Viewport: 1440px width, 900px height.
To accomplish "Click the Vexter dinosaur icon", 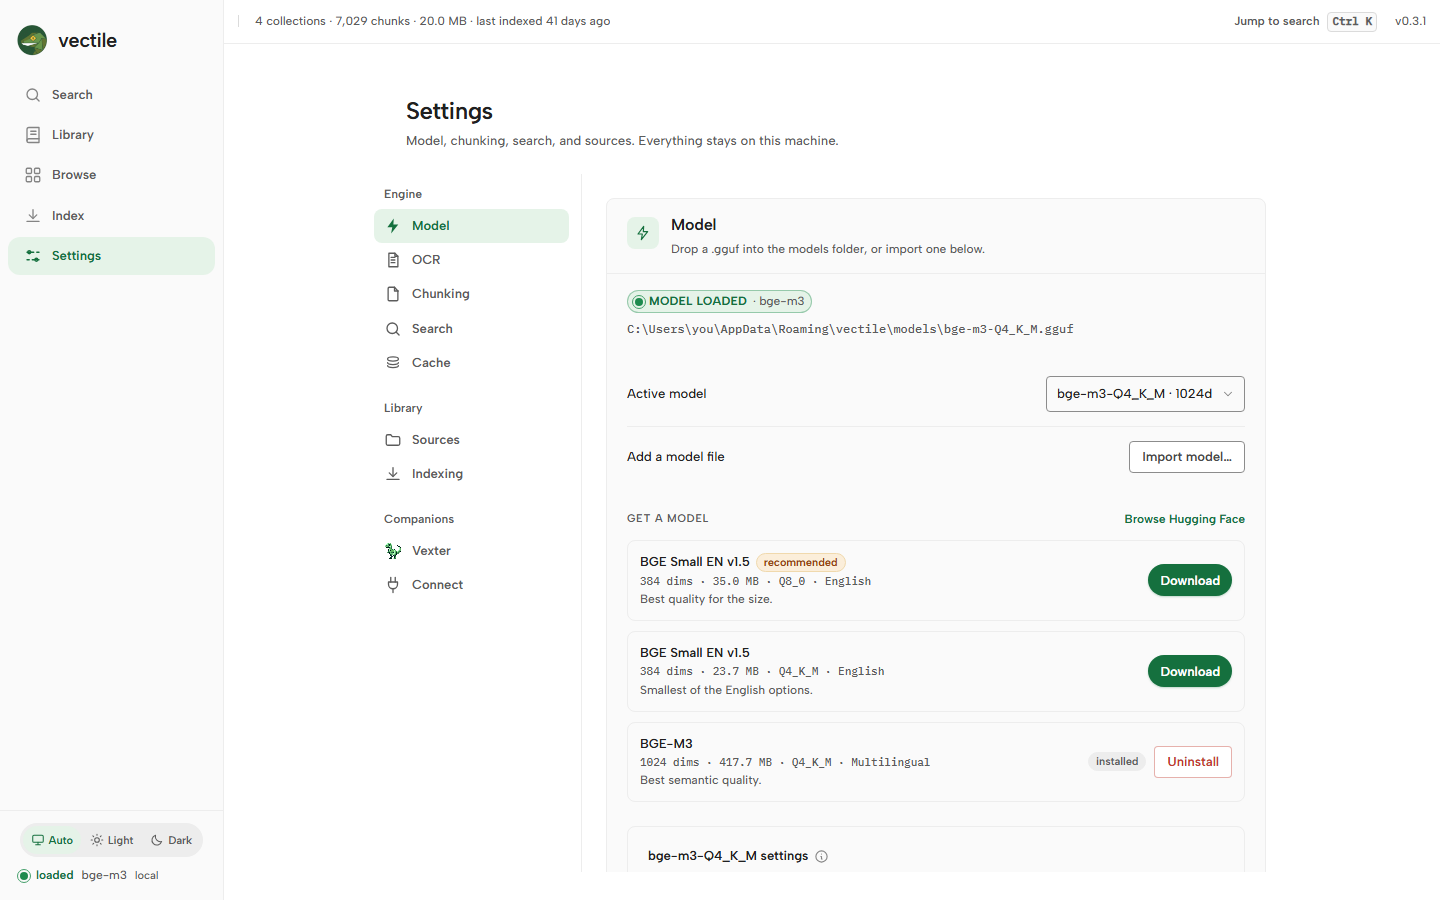I will [x=393, y=551].
